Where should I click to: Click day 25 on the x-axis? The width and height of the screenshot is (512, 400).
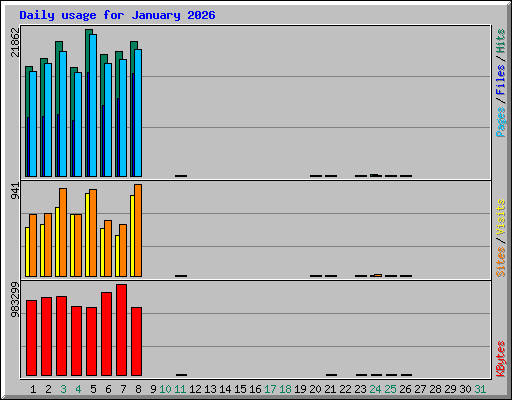[x=390, y=389]
